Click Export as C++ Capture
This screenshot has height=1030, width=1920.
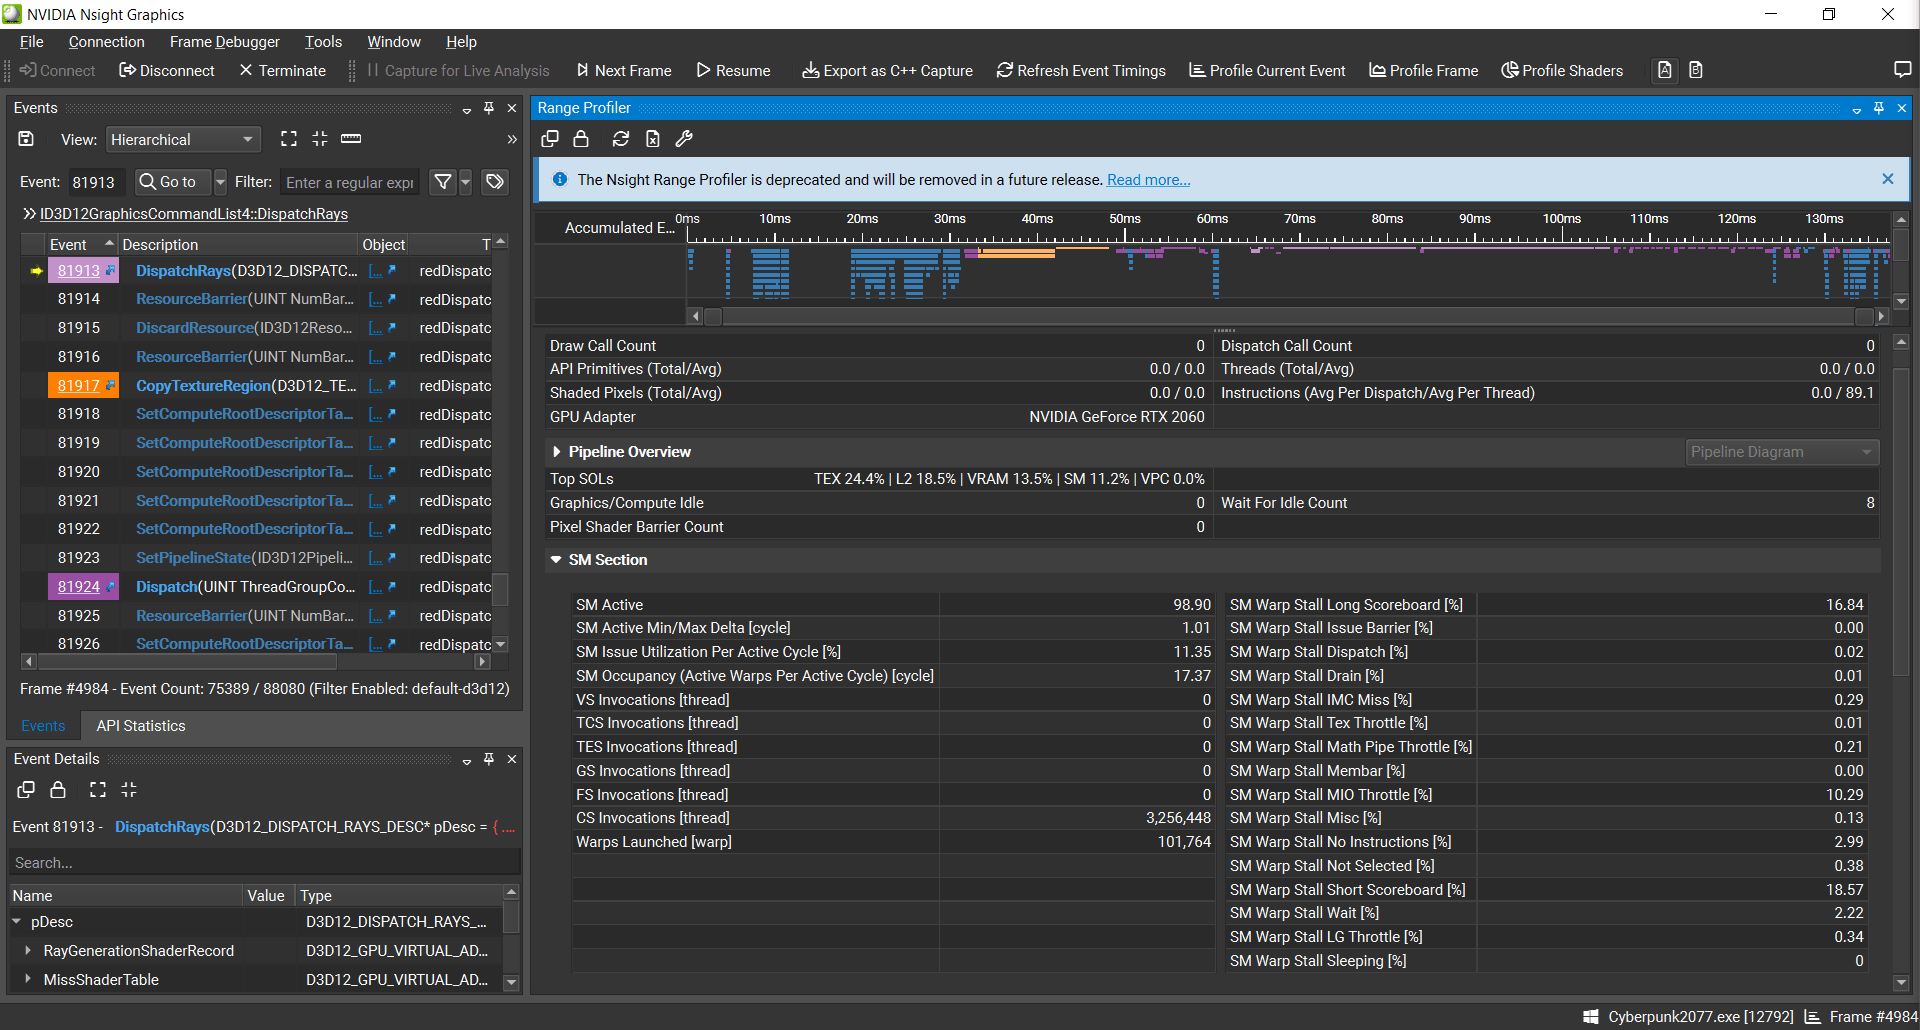(x=887, y=71)
